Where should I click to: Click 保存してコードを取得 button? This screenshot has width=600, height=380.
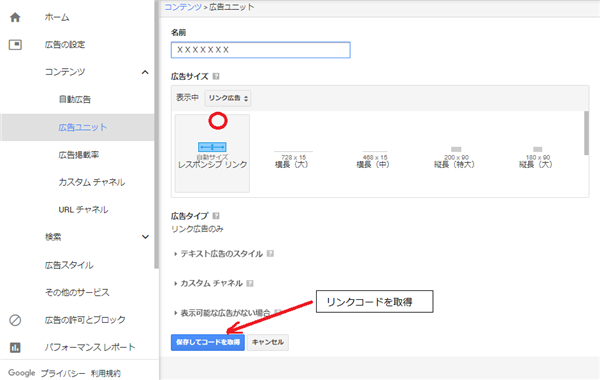click(208, 342)
